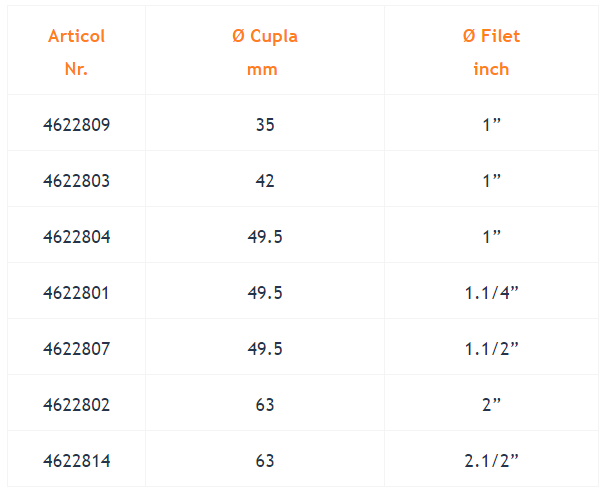
Task: Click the 63 value in row 4622802
Action: click(x=265, y=405)
